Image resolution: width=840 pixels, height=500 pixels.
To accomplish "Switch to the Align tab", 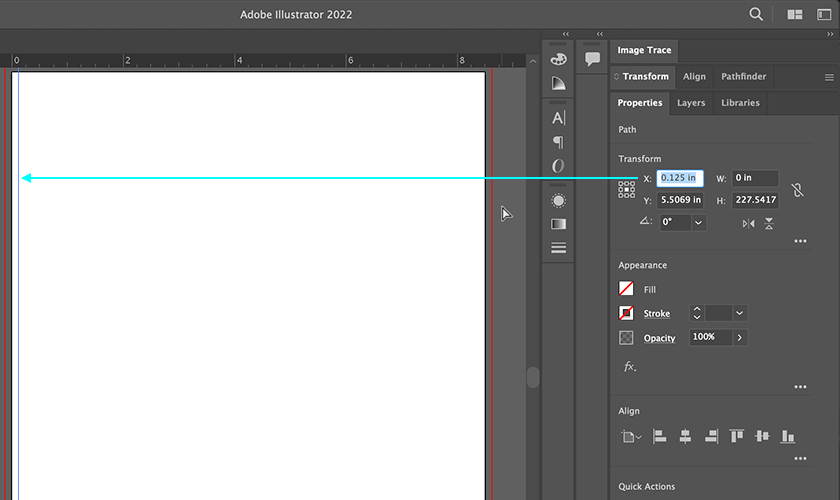I will pyautogui.click(x=694, y=77).
